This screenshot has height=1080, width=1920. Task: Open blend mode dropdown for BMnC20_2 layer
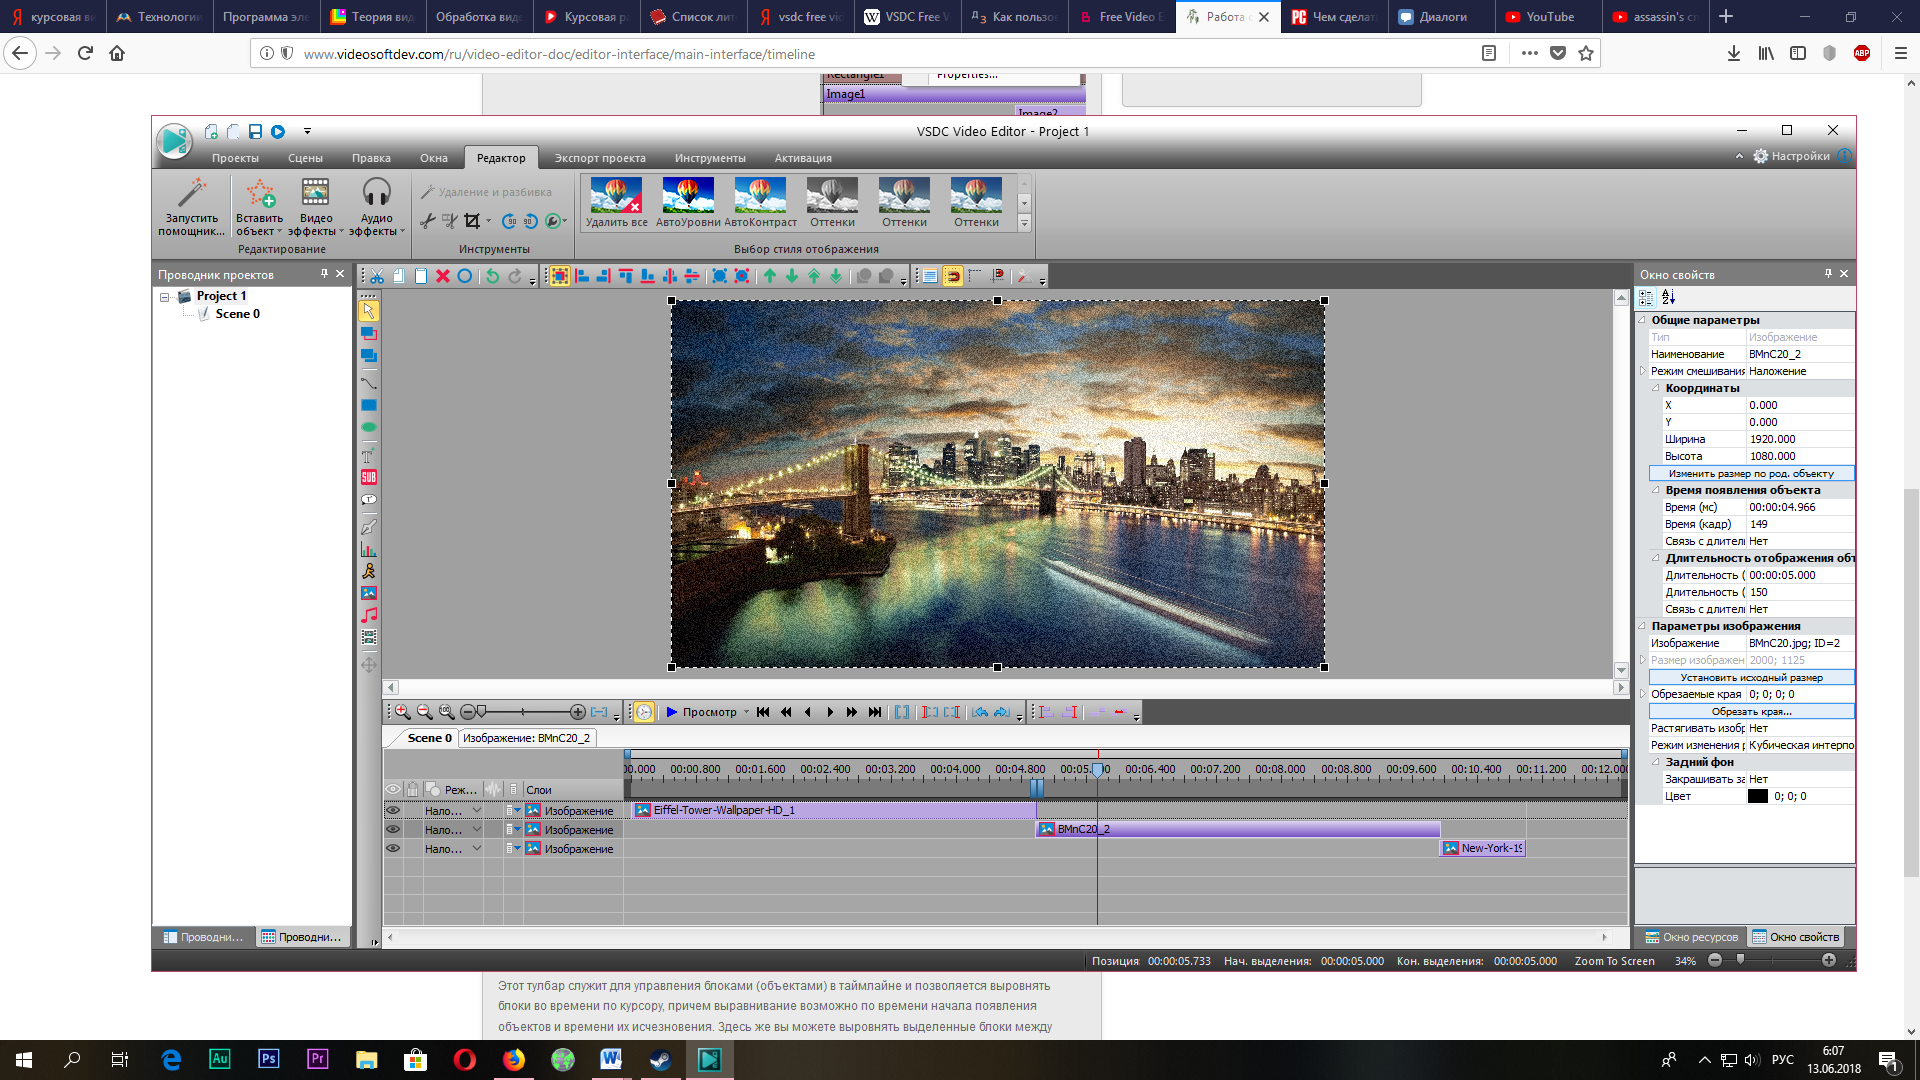(477, 830)
